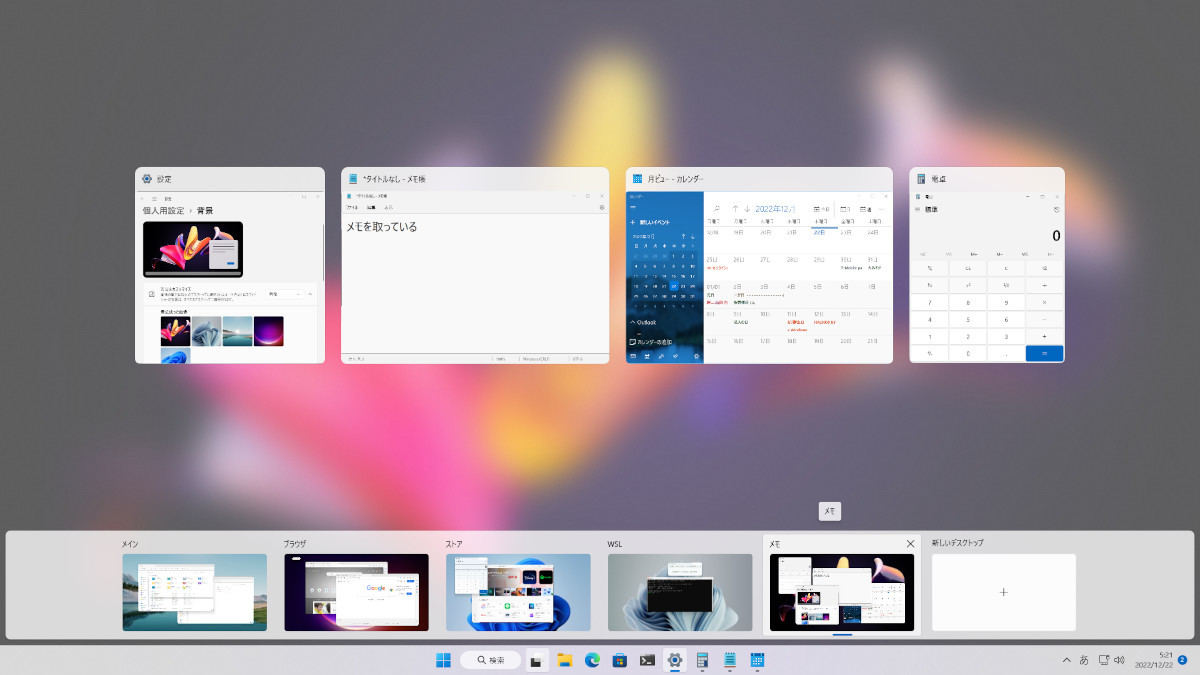Screen dimensions: 1200x675
Task: Switch to the 電卓 calculator window thumbnail
Action: tap(987, 265)
